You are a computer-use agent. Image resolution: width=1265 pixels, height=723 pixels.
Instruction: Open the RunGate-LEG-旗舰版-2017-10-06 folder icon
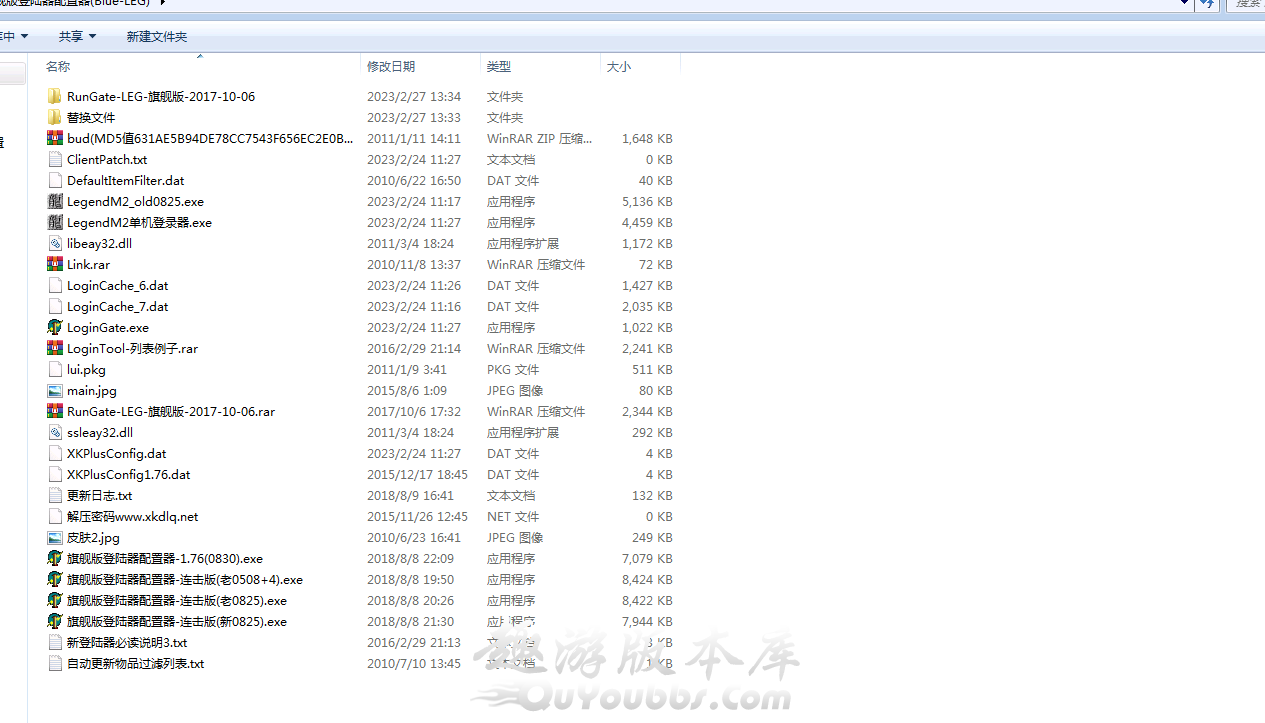coord(55,97)
